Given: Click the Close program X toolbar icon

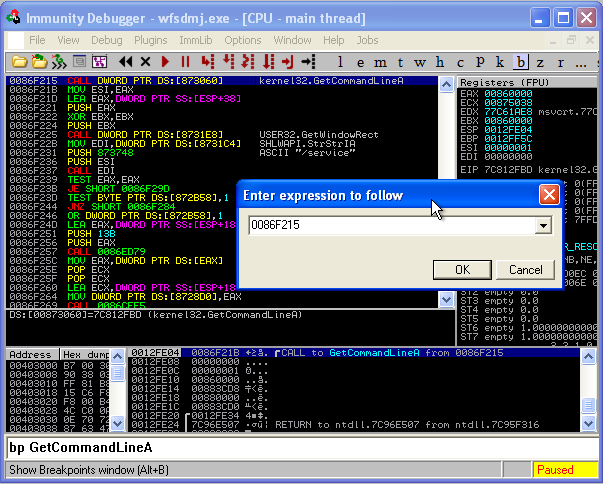Looking at the screenshot, I should coord(146,62).
